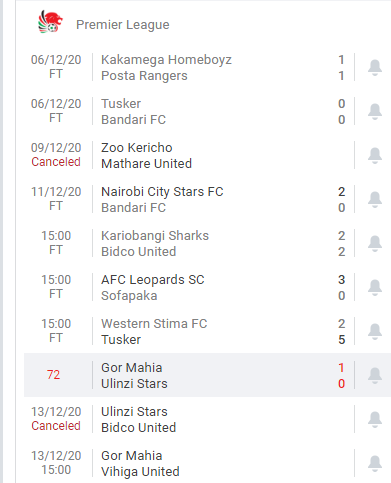391x483 pixels.
Task: Enable alerts for Kariobangi Sharks vs Bidco United
Action: (x=375, y=243)
